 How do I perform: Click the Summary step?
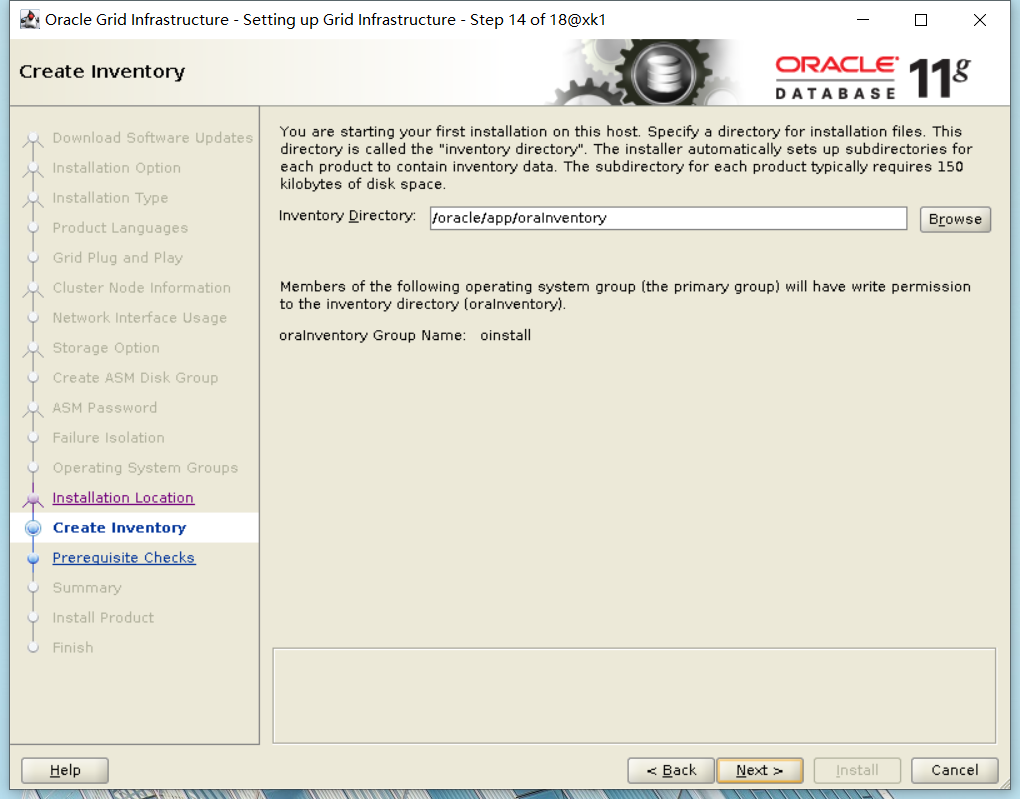pos(87,588)
